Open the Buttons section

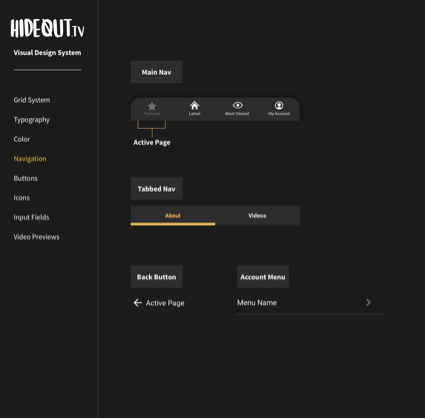pos(26,178)
